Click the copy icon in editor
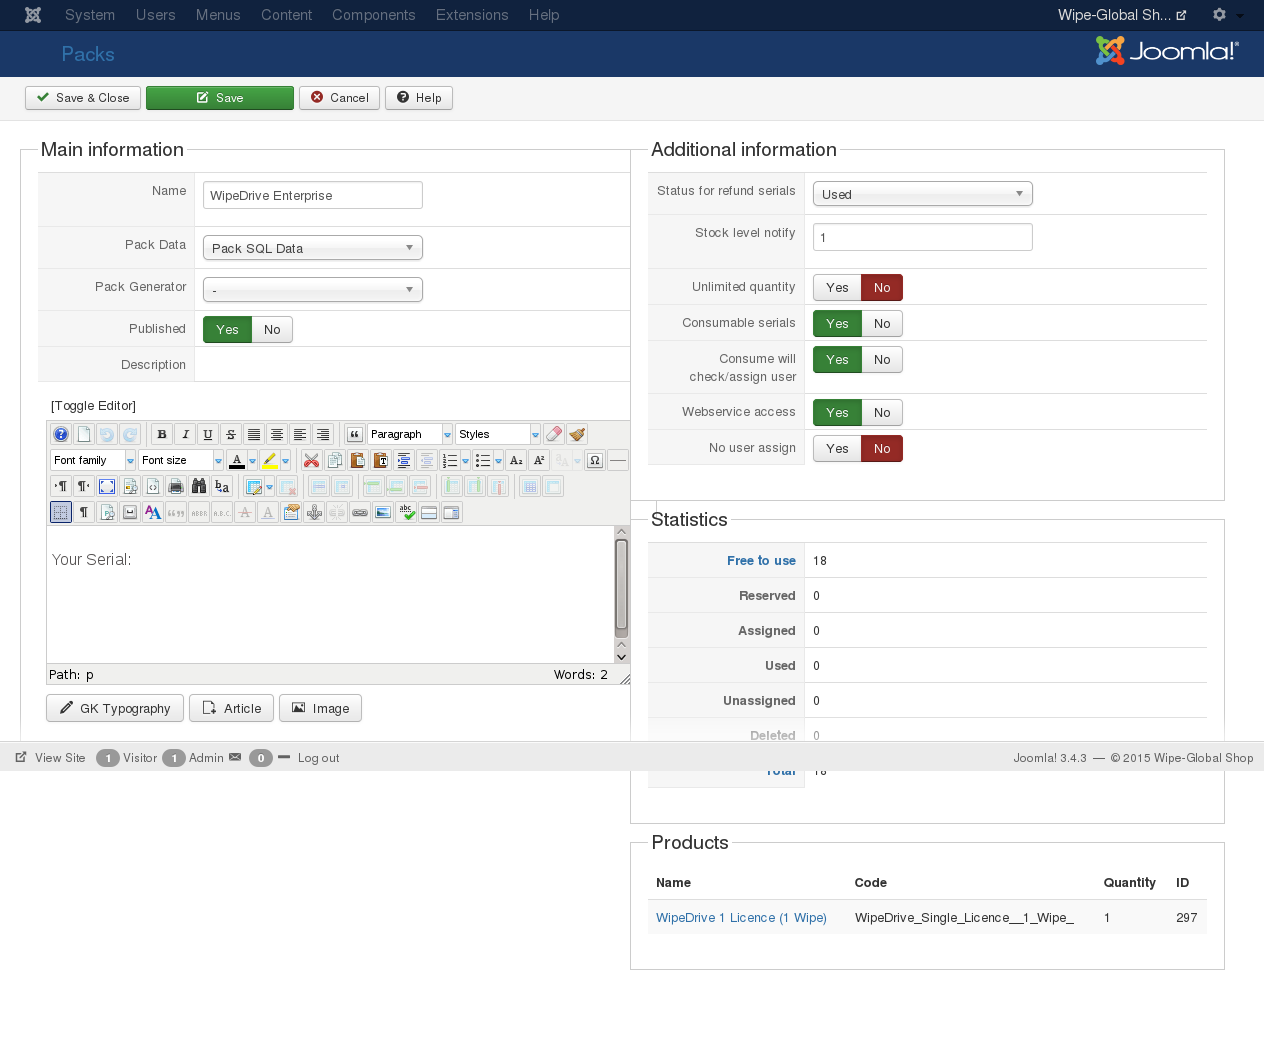The height and width of the screenshot is (1038, 1264). click(x=335, y=460)
